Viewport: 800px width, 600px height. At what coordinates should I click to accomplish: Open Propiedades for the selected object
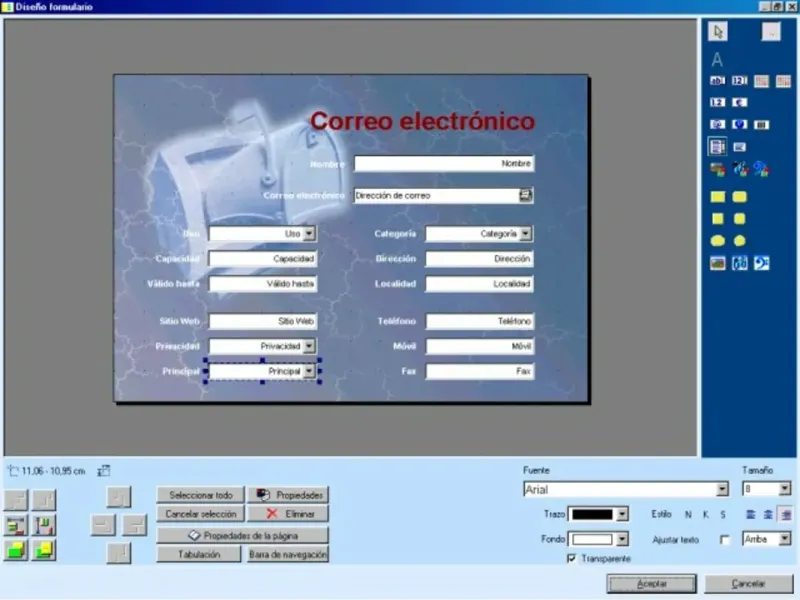point(288,495)
